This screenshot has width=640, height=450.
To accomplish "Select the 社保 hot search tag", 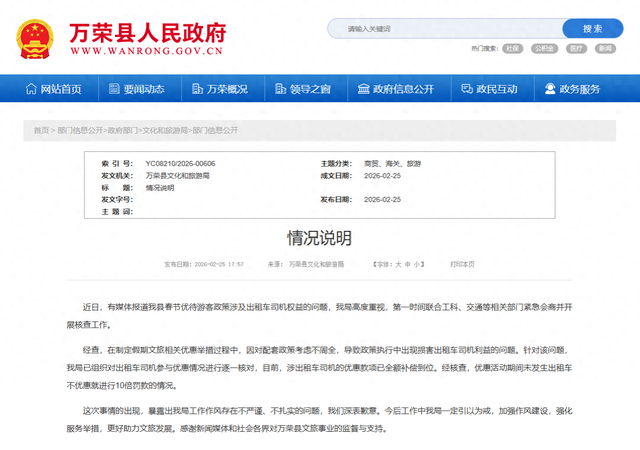I will 512,48.
